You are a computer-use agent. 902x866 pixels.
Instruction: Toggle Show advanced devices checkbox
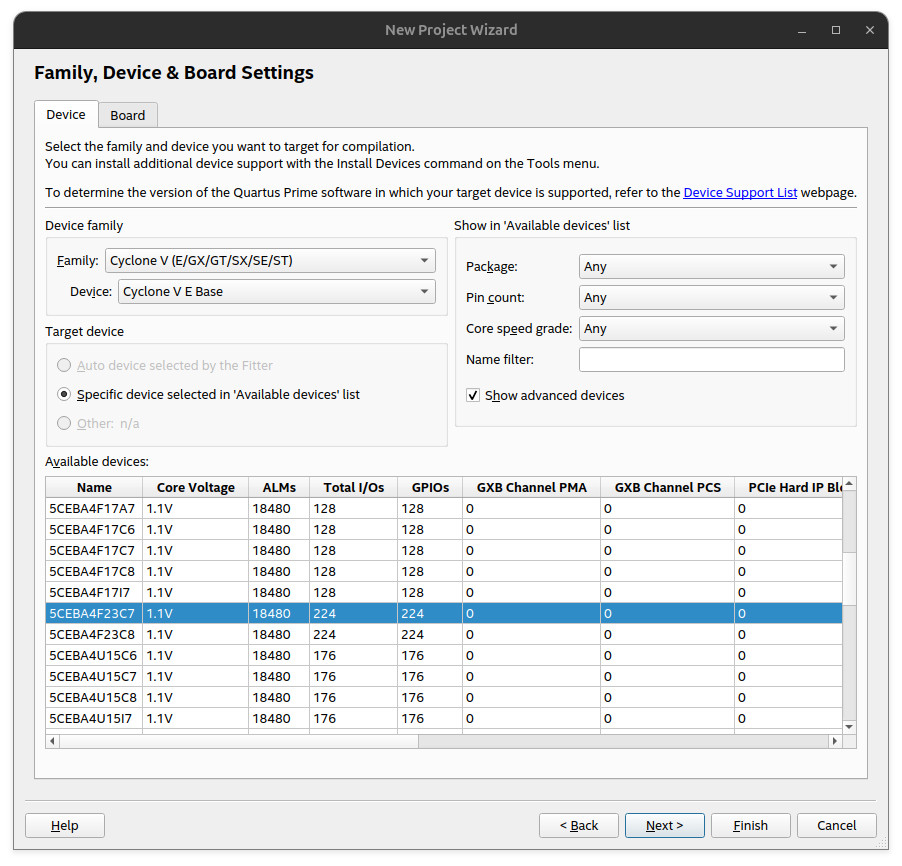click(x=473, y=396)
